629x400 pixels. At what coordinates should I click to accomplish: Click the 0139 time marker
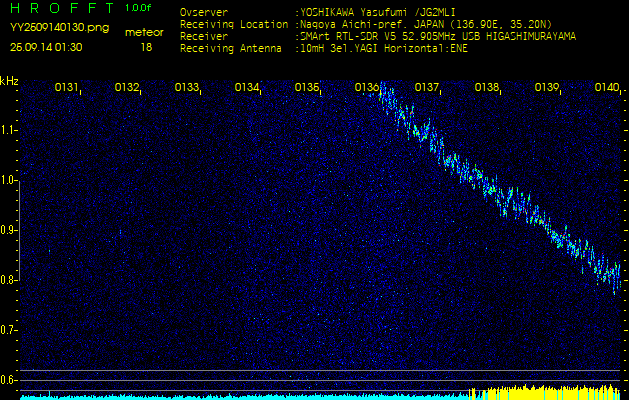pyautogui.click(x=547, y=88)
